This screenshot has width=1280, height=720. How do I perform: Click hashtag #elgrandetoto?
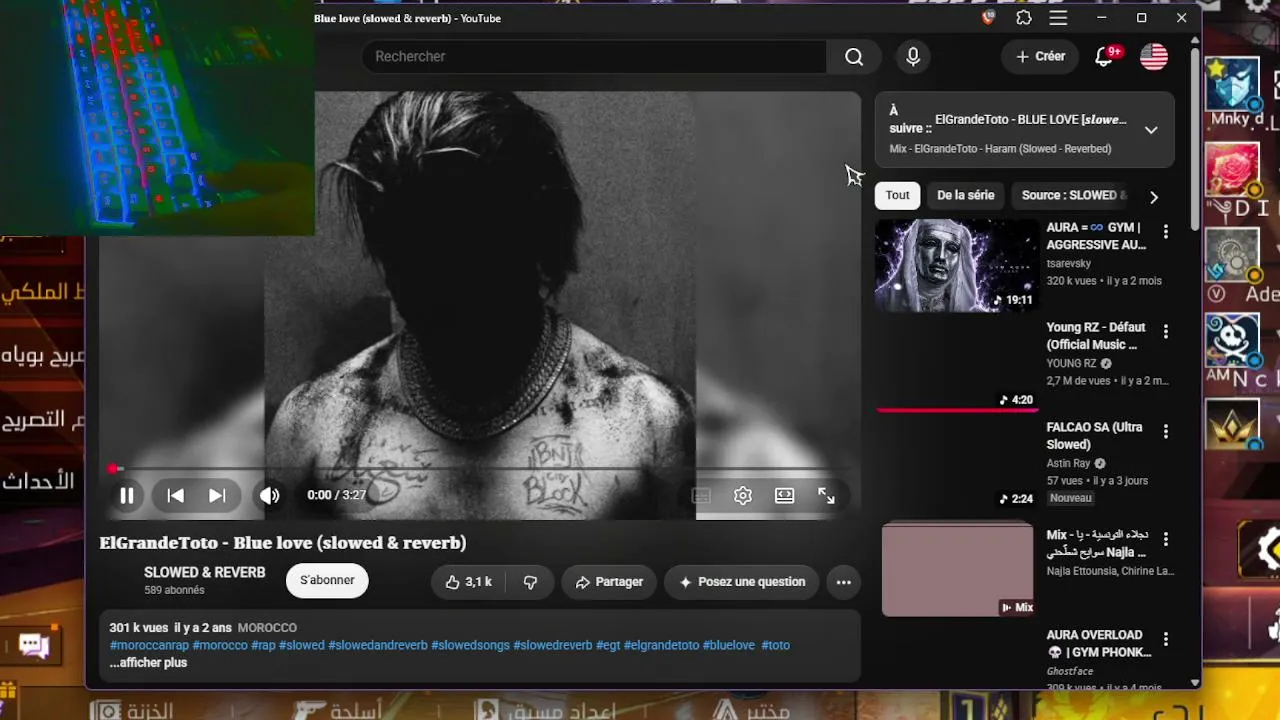[x=661, y=645]
